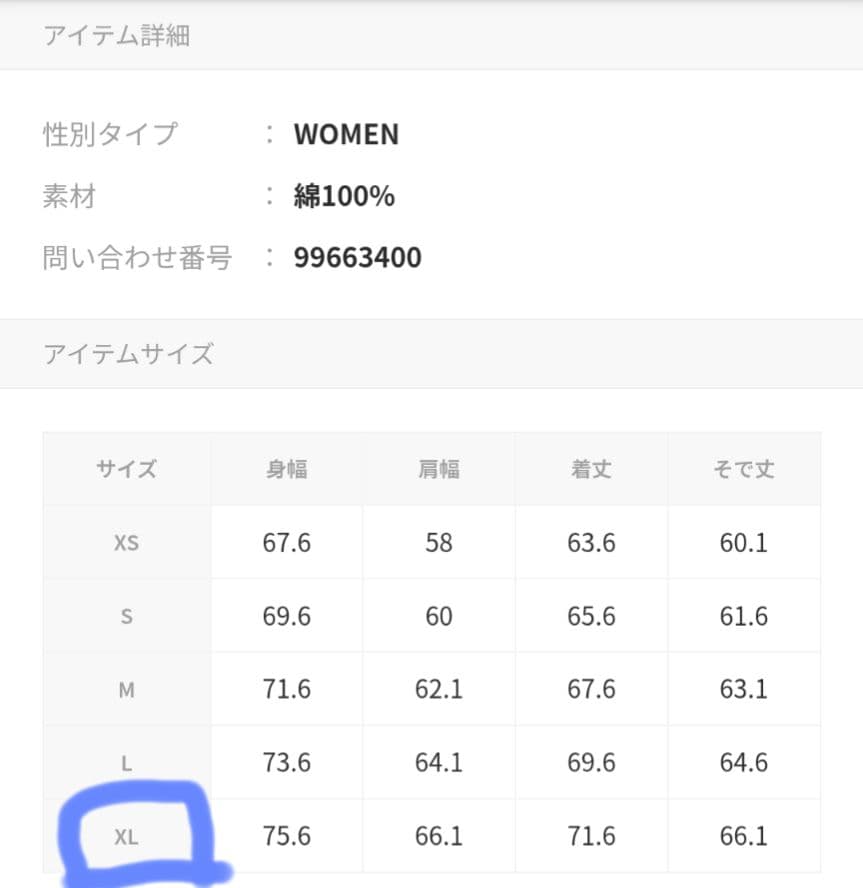Select the M size row label
The height and width of the screenshot is (888, 863).
tap(126, 689)
